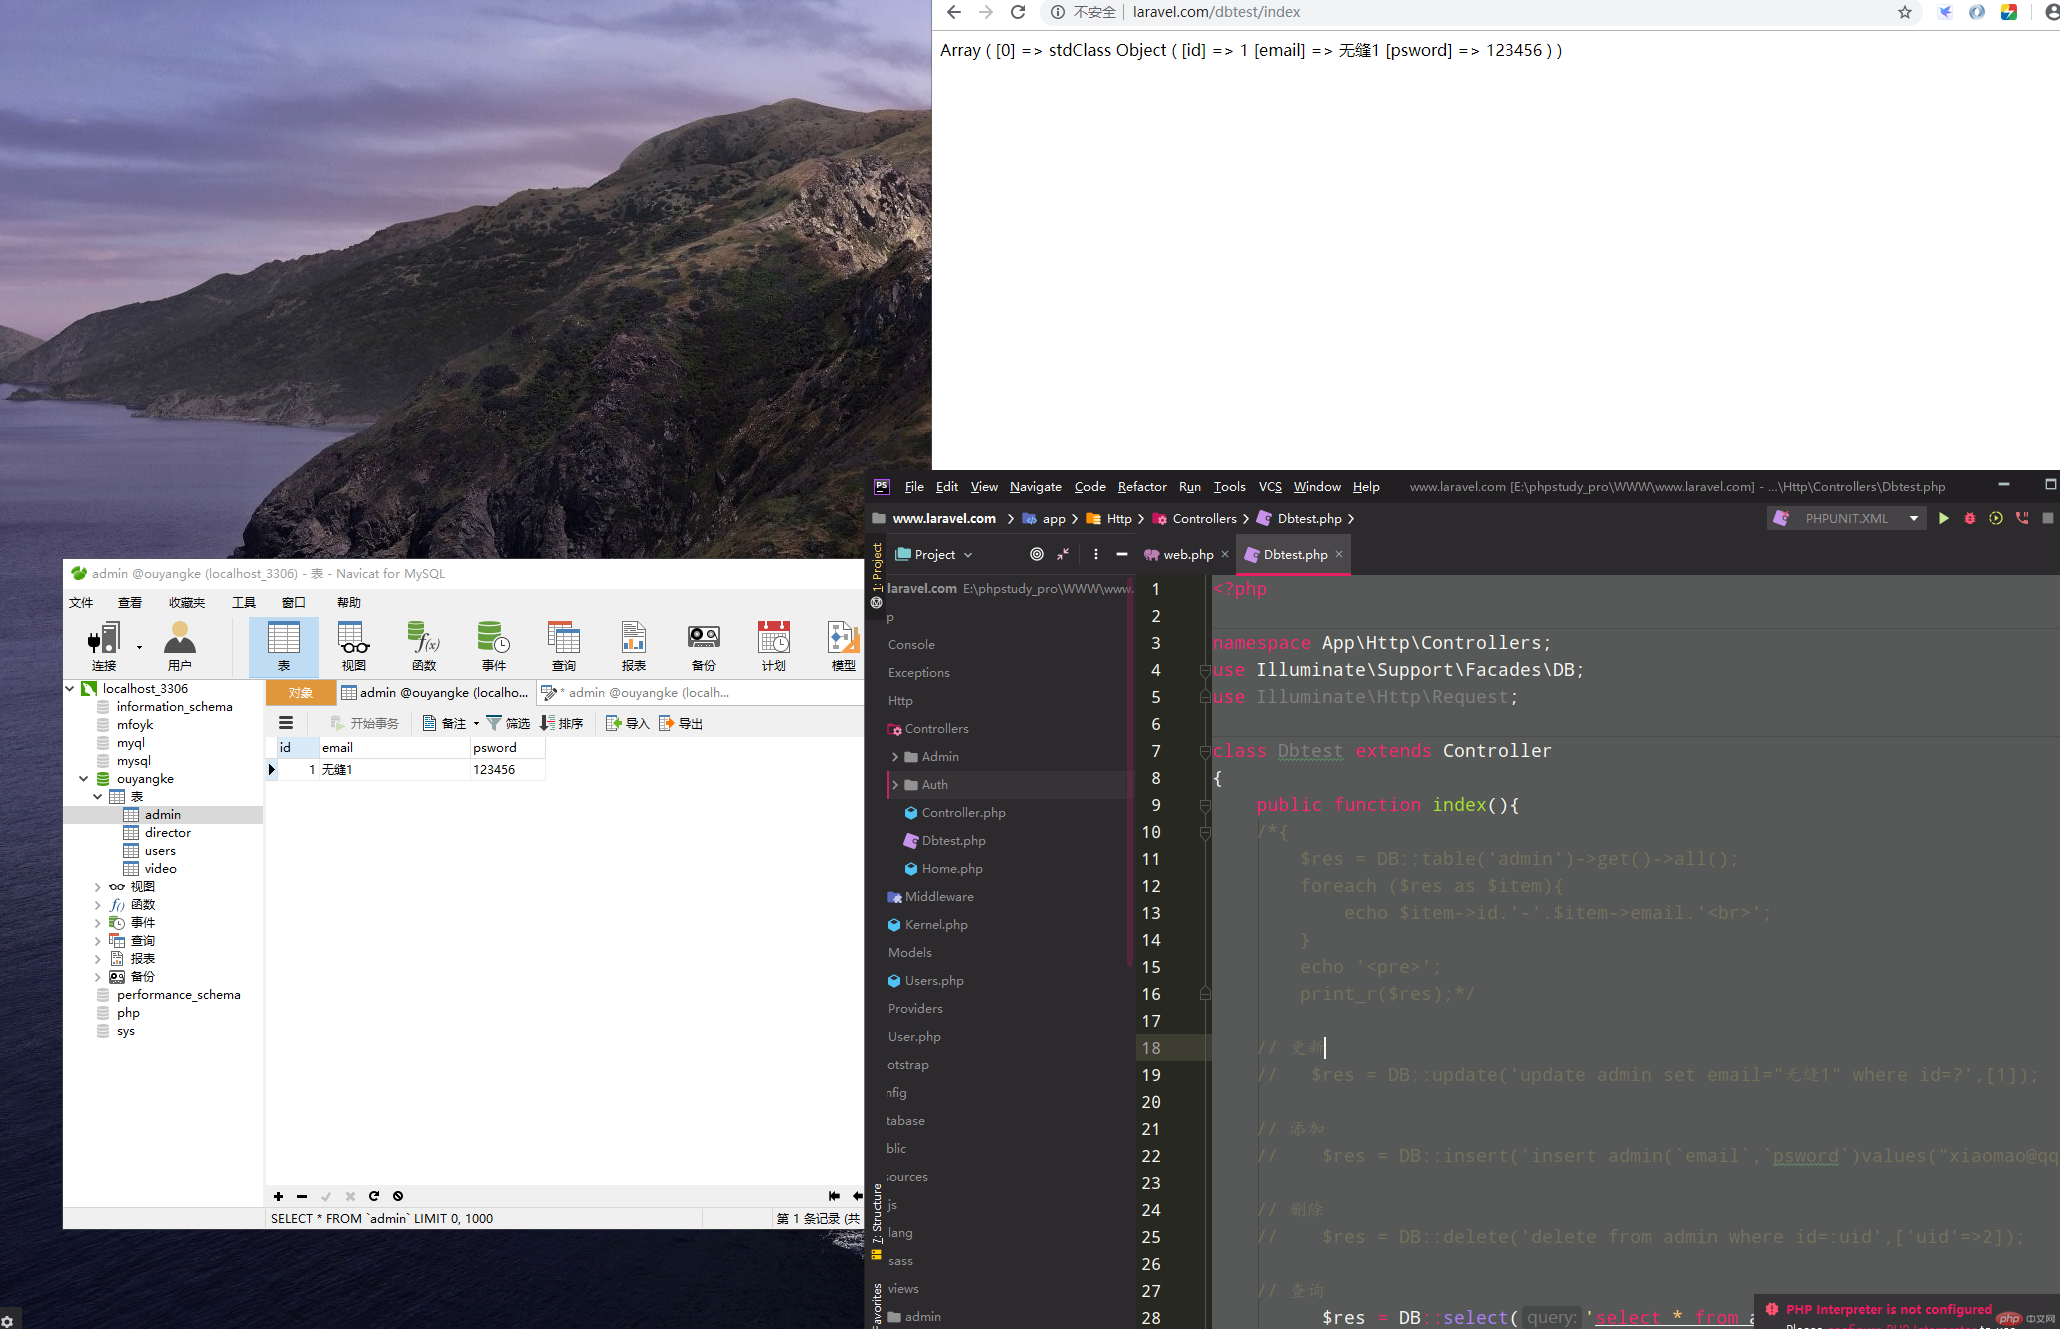Click browser back arrow
This screenshot has width=2060, height=1329.
point(954,12)
